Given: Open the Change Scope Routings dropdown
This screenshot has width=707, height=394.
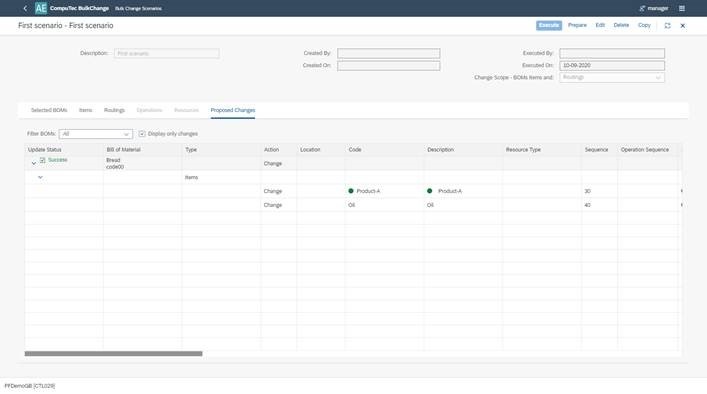Looking at the screenshot, I should [612, 78].
